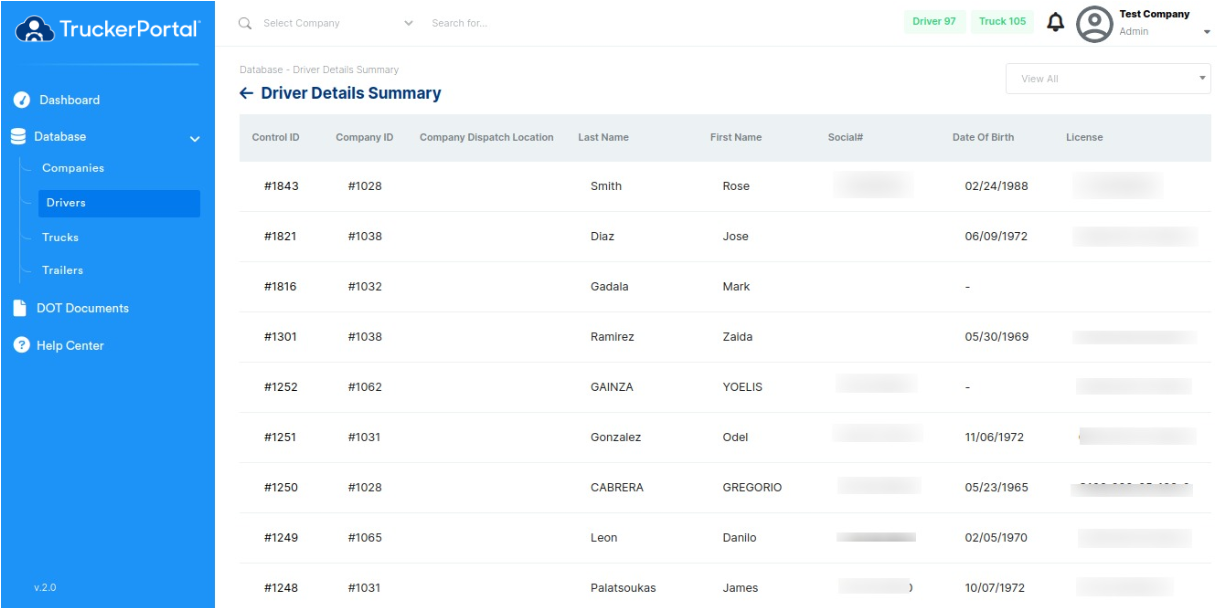Click the DOT Documents file icon

[x=20, y=308]
